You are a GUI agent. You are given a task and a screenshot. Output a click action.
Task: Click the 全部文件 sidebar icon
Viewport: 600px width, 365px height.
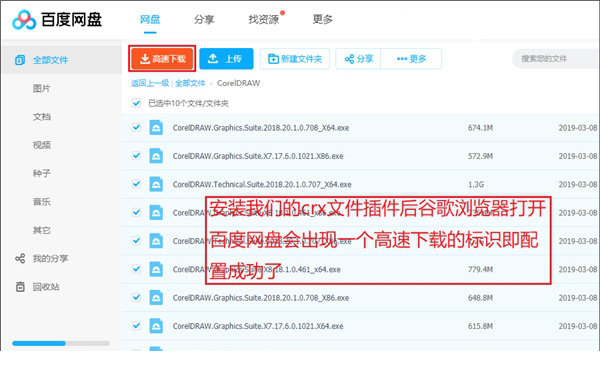(x=20, y=60)
